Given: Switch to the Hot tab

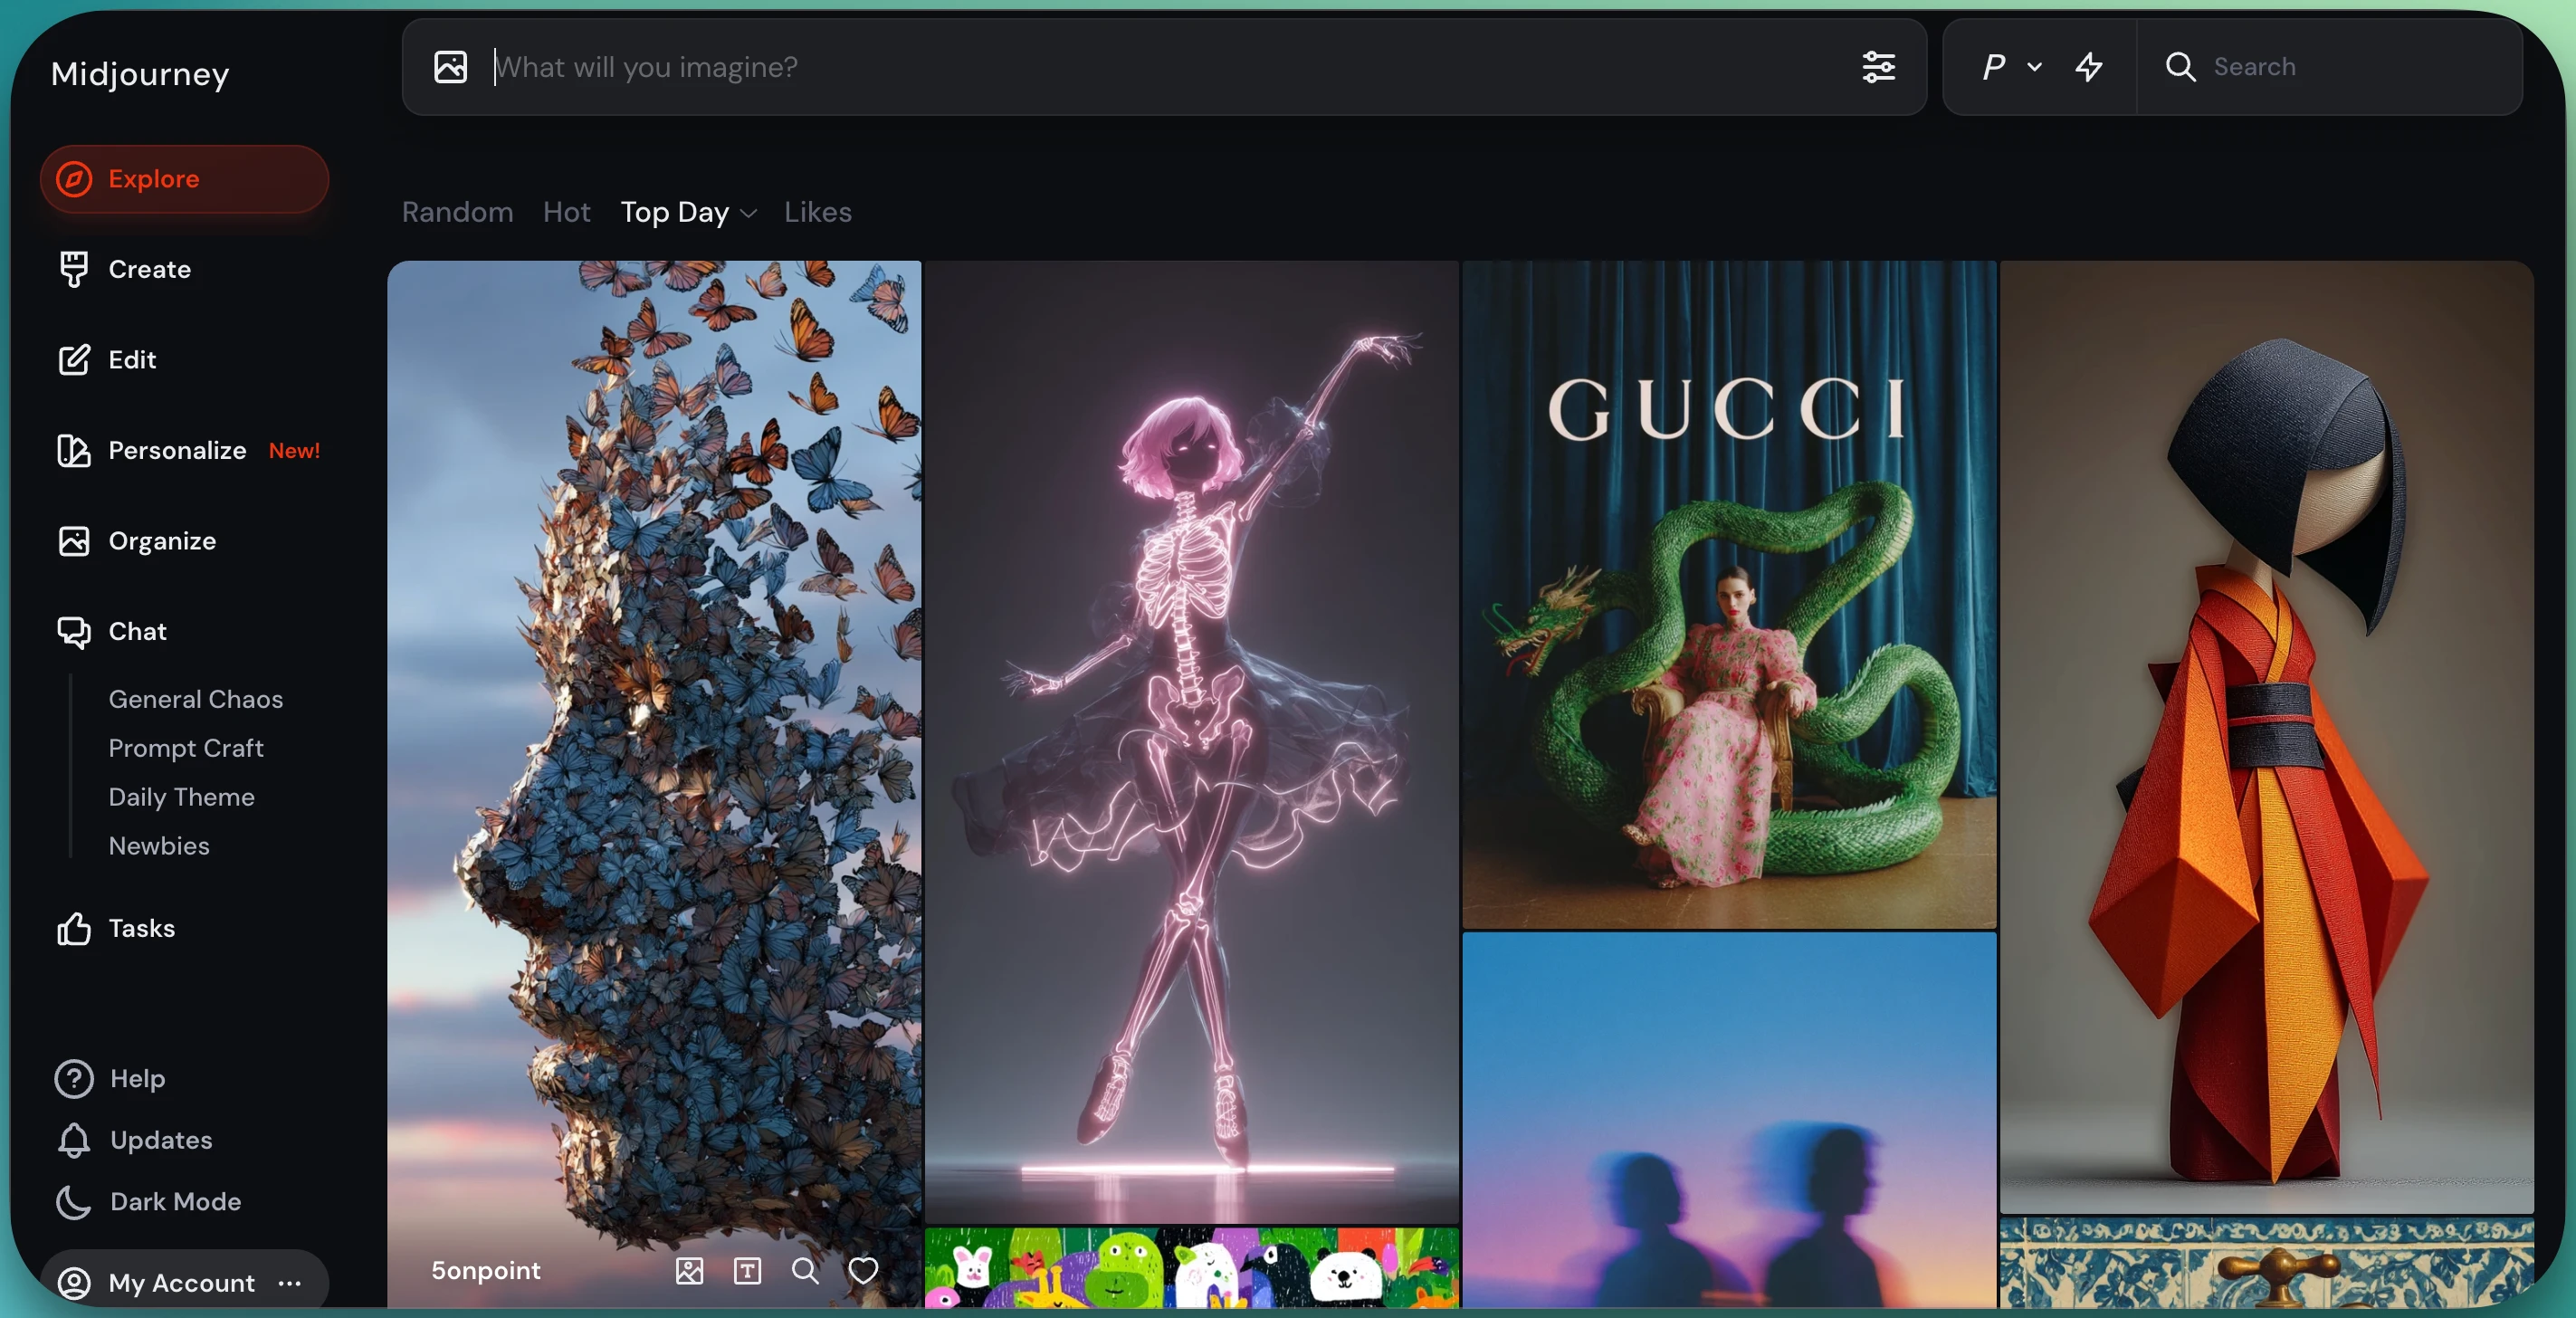Looking at the screenshot, I should click(x=567, y=212).
